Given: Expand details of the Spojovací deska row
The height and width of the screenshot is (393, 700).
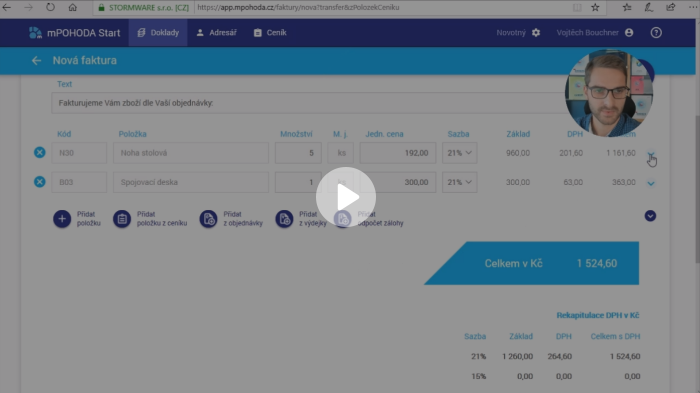Looking at the screenshot, I should [x=651, y=183].
